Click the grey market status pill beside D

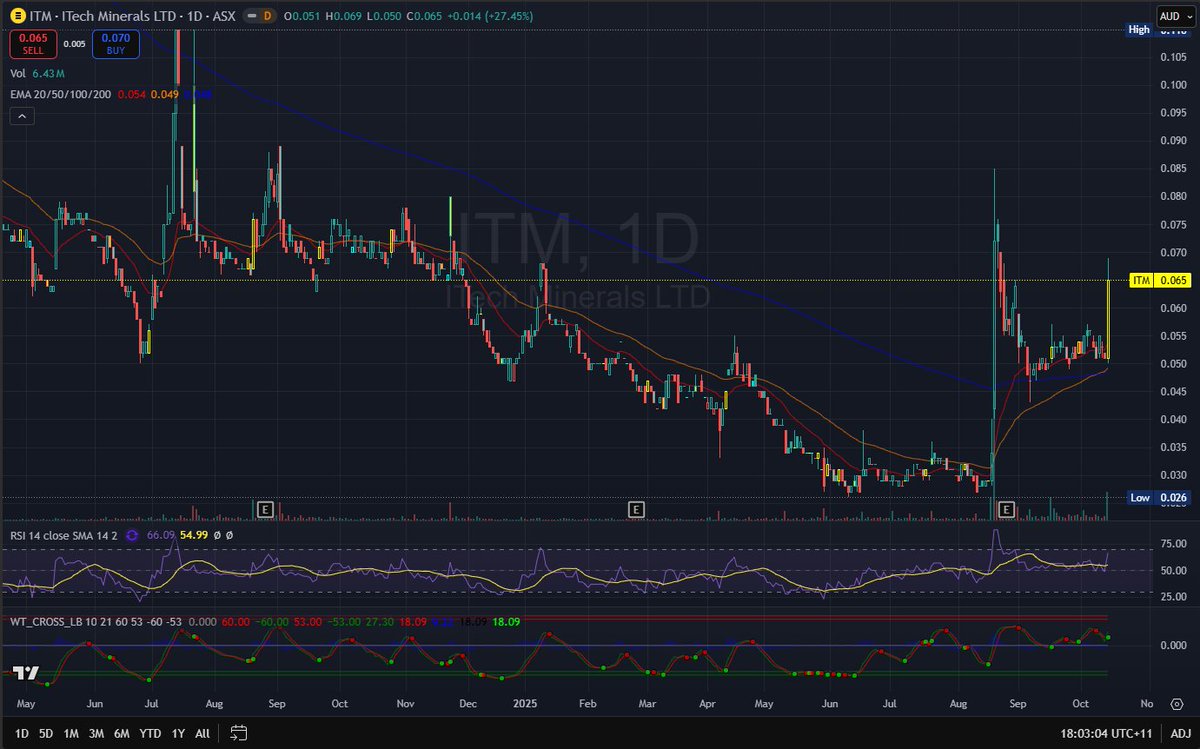coord(253,17)
